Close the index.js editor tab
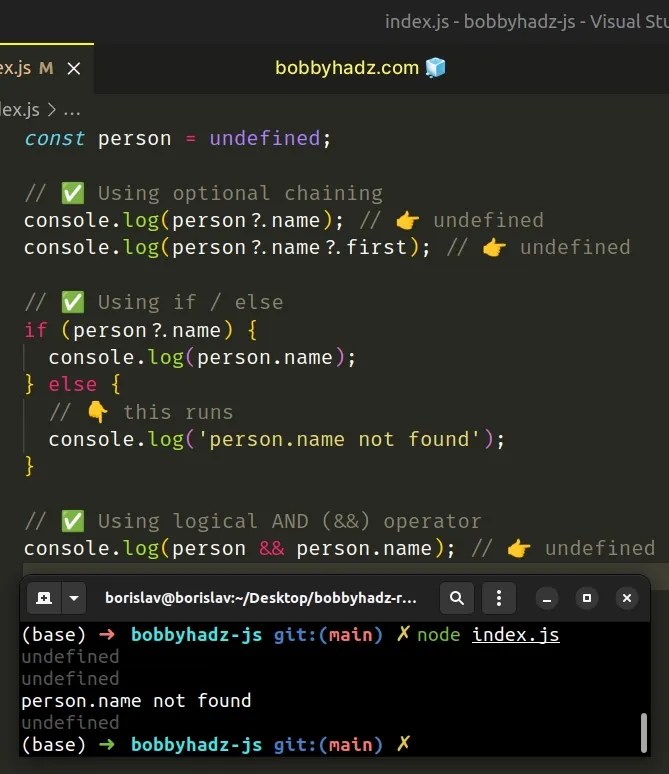This screenshot has width=669, height=774. pos(74,68)
